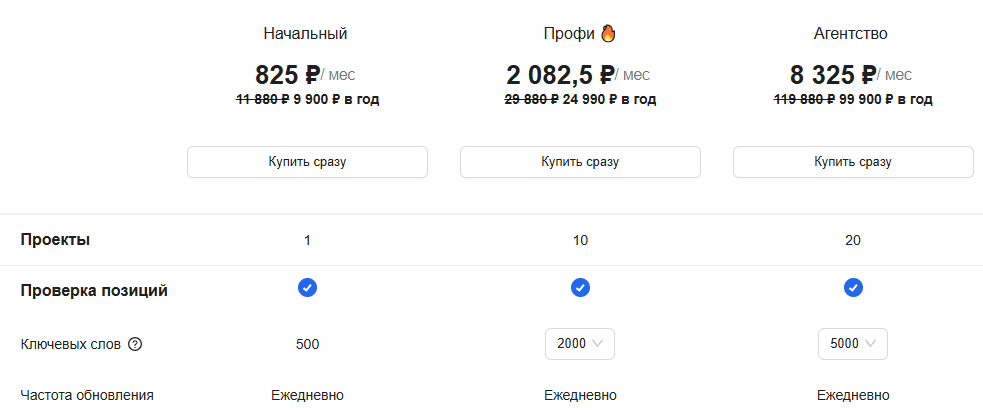
Task: Click the 825 ₽ monthly price
Action: (286, 75)
